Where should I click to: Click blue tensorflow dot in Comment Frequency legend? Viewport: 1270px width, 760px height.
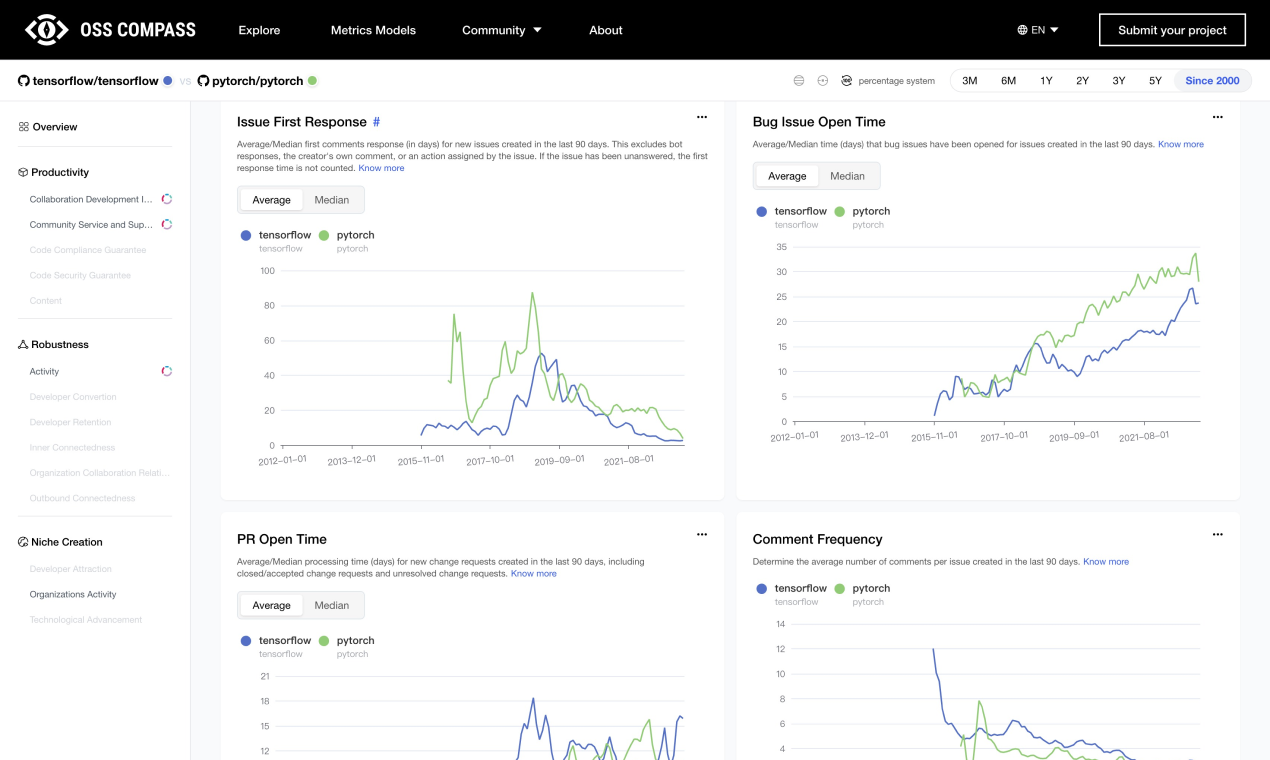point(762,589)
